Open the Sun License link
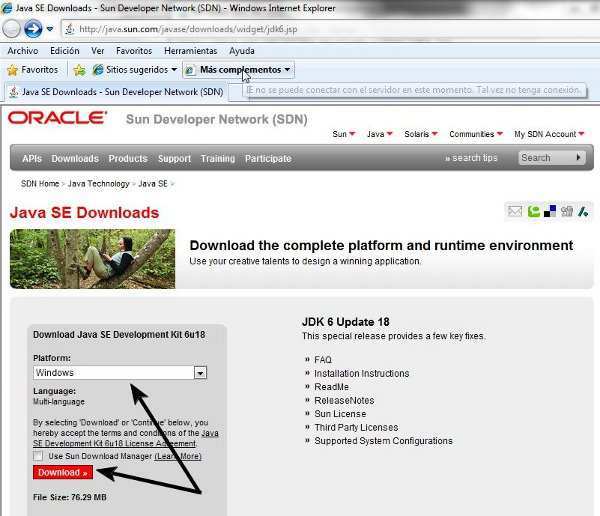This screenshot has height=516, width=600. (340, 414)
